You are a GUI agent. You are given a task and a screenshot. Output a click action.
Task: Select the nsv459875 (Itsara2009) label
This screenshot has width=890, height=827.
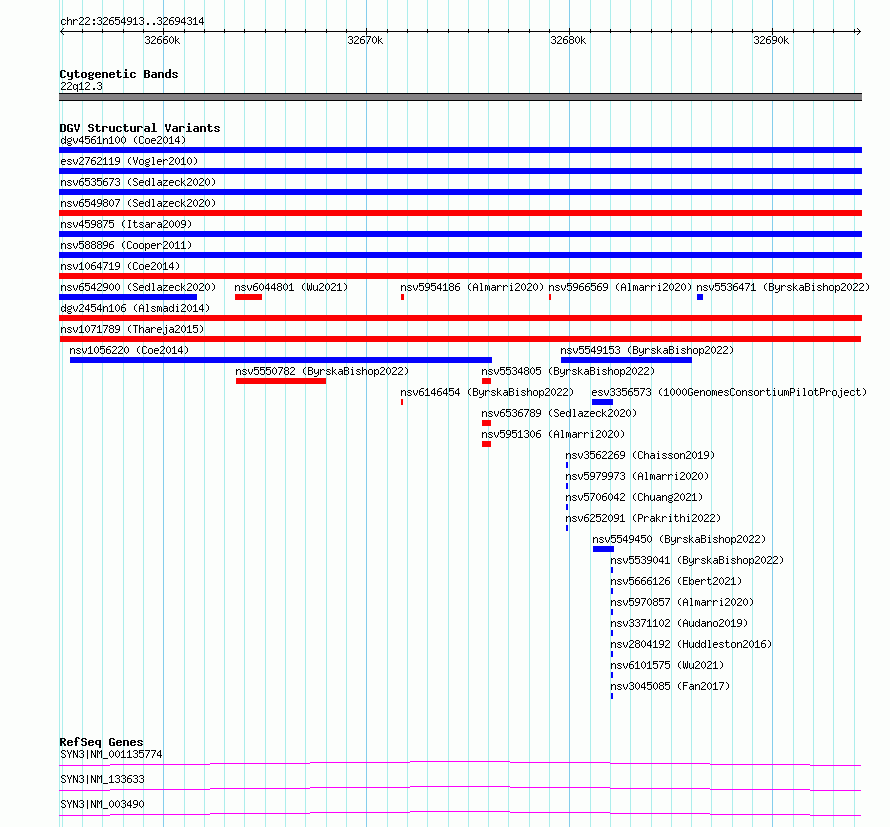coord(126,224)
